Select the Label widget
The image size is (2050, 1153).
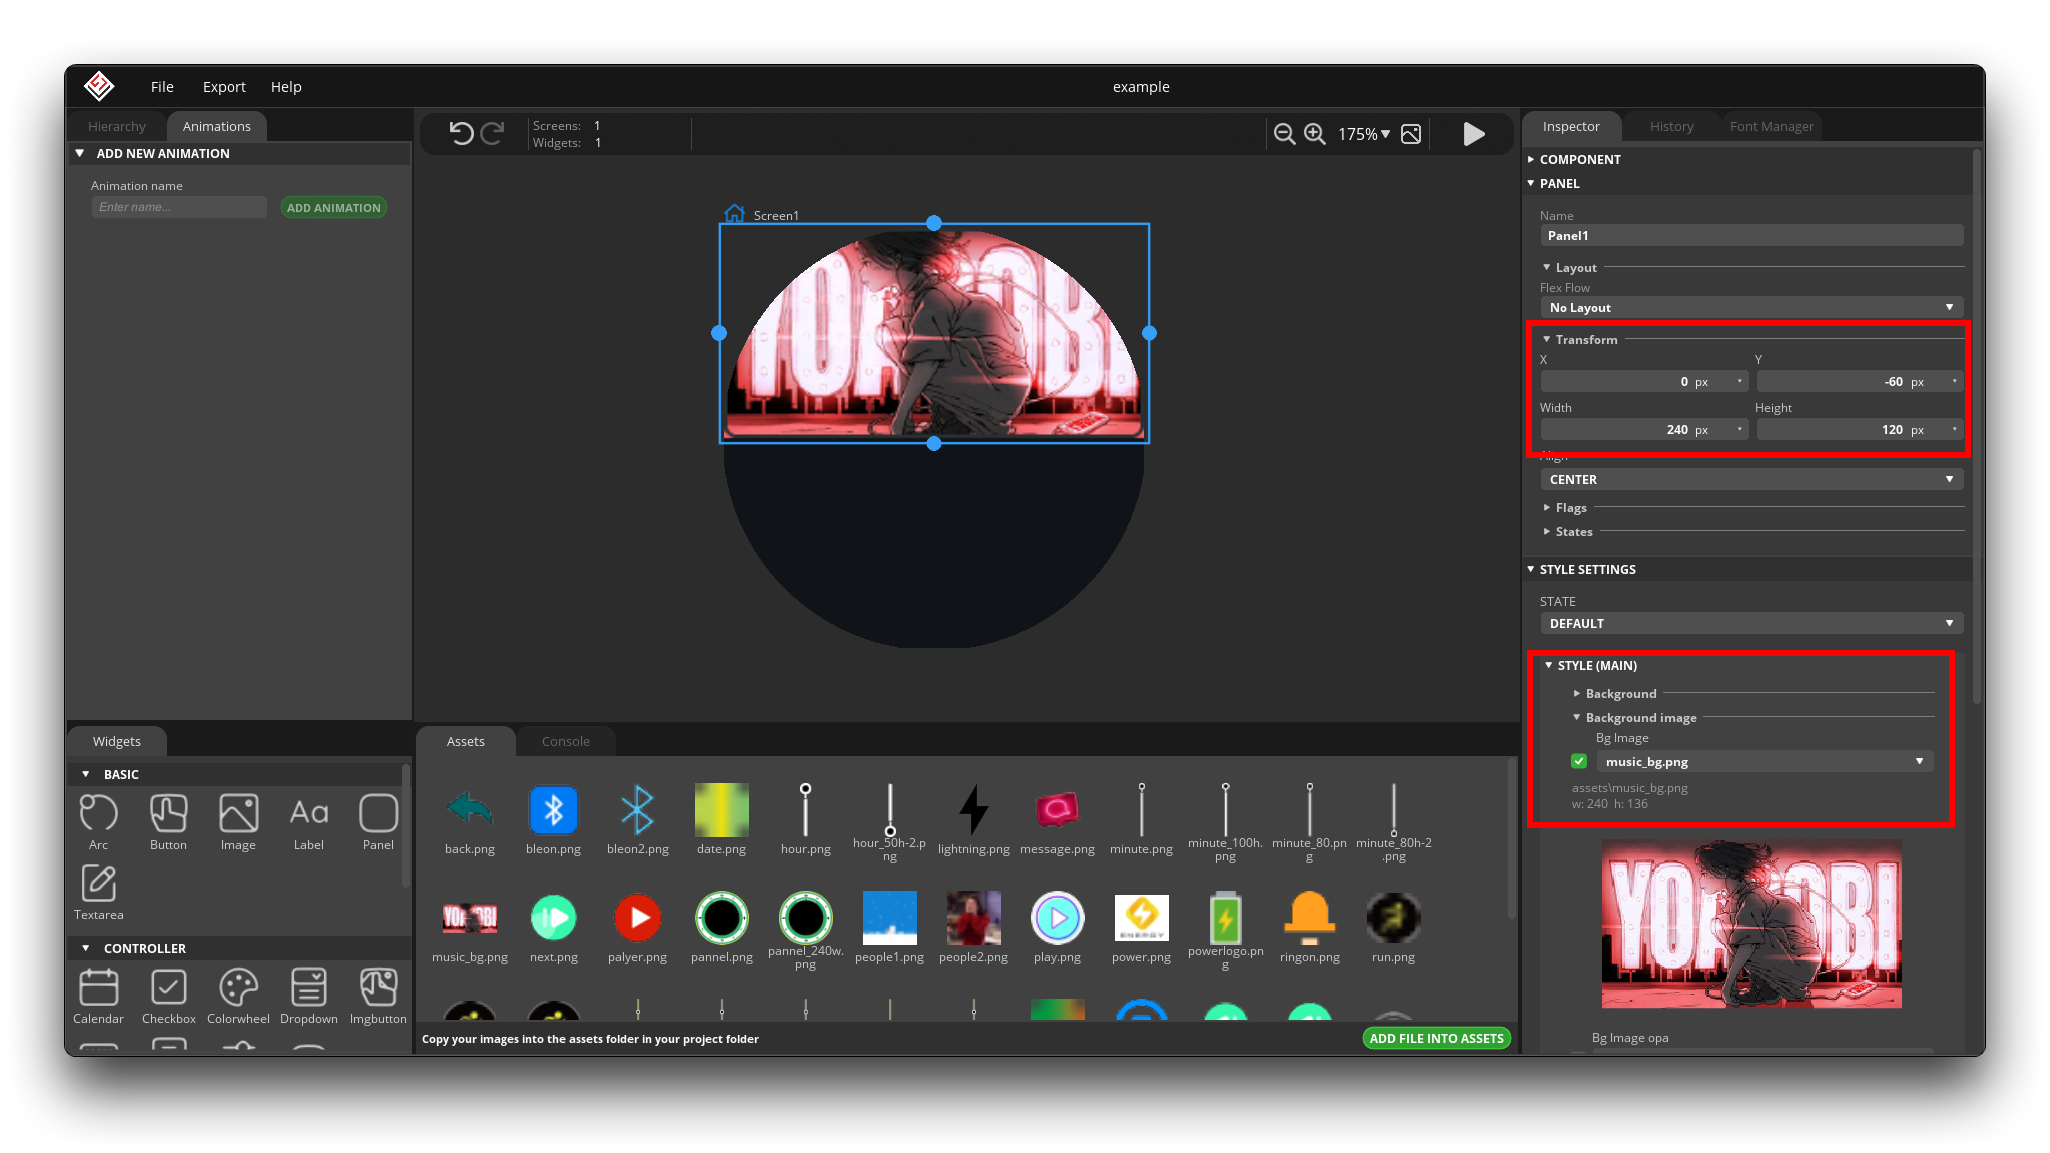coord(308,822)
